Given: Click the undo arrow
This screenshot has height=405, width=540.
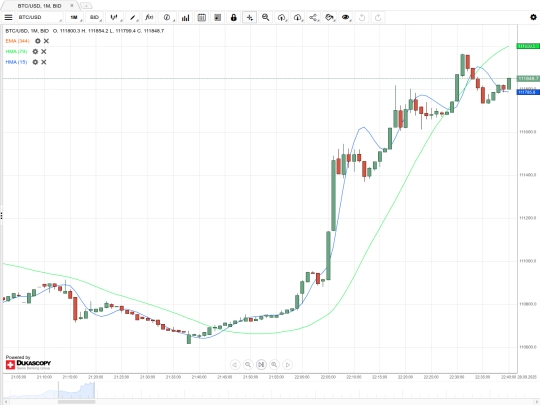Looking at the screenshot, I should click(x=362, y=17).
